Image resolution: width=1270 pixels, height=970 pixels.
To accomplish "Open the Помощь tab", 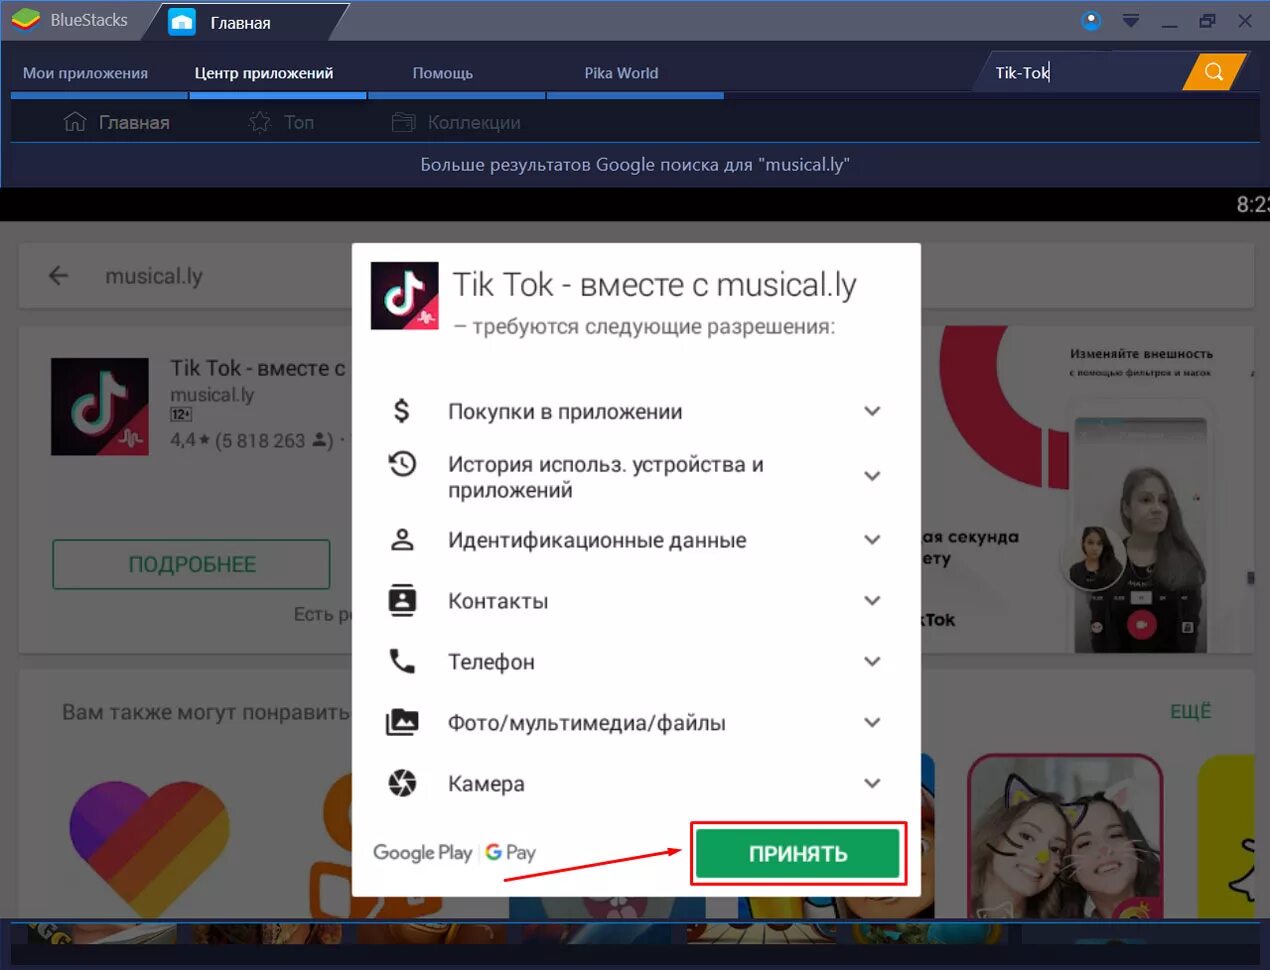I will point(443,73).
